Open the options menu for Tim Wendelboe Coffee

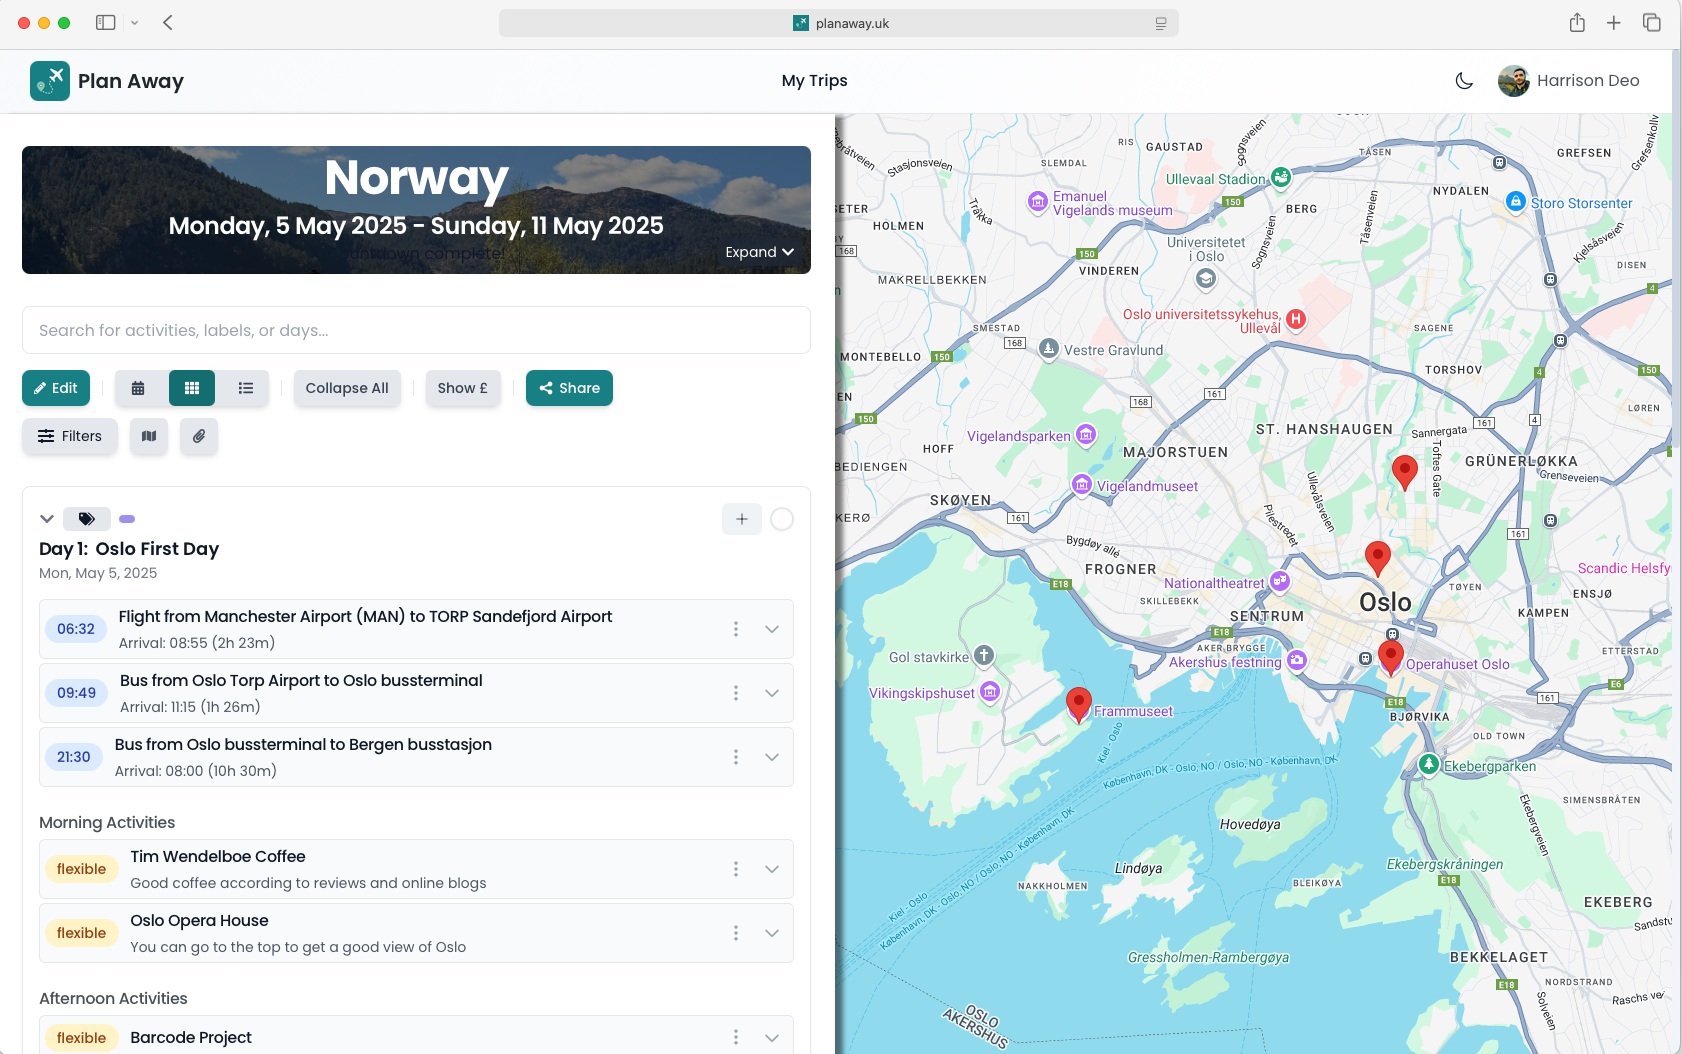click(735, 869)
